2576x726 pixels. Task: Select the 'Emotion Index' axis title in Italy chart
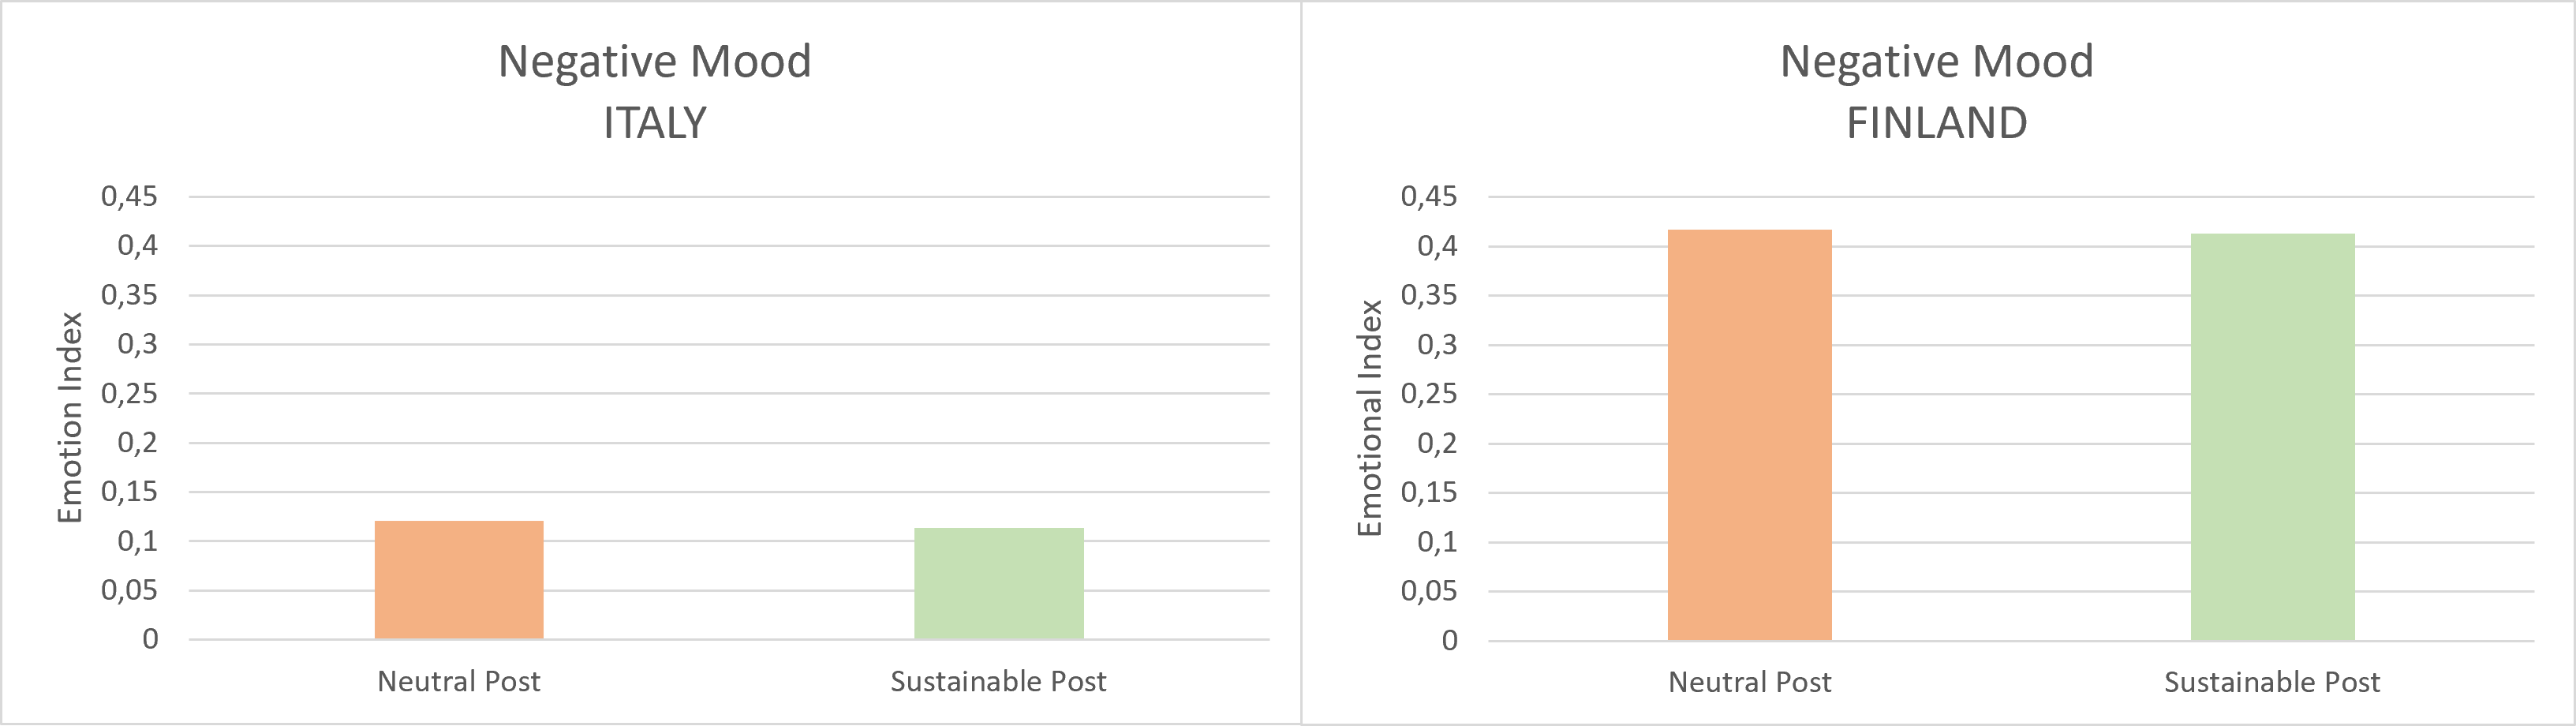(69, 418)
